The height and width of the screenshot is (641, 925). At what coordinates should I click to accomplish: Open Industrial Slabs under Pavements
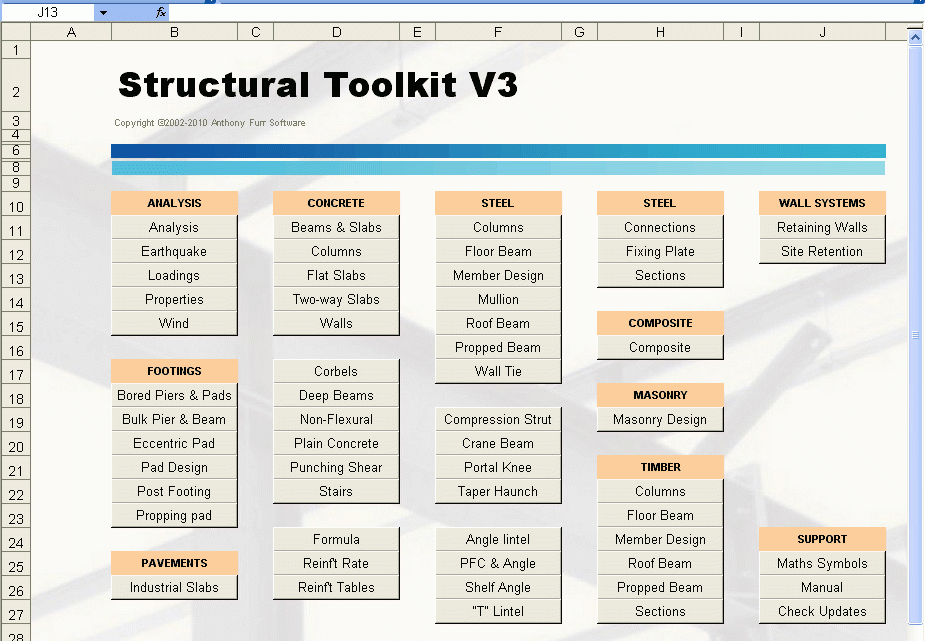point(174,587)
